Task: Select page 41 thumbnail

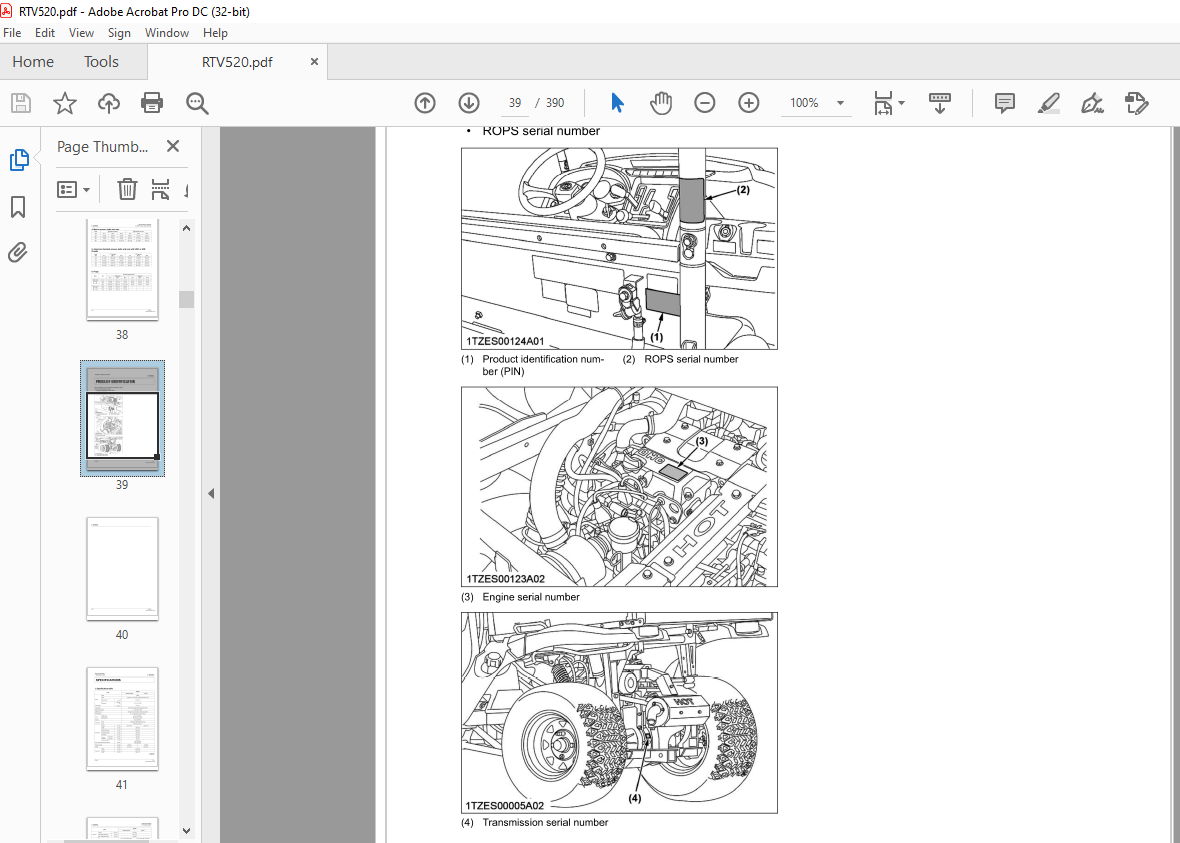Action: click(x=122, y=718)
